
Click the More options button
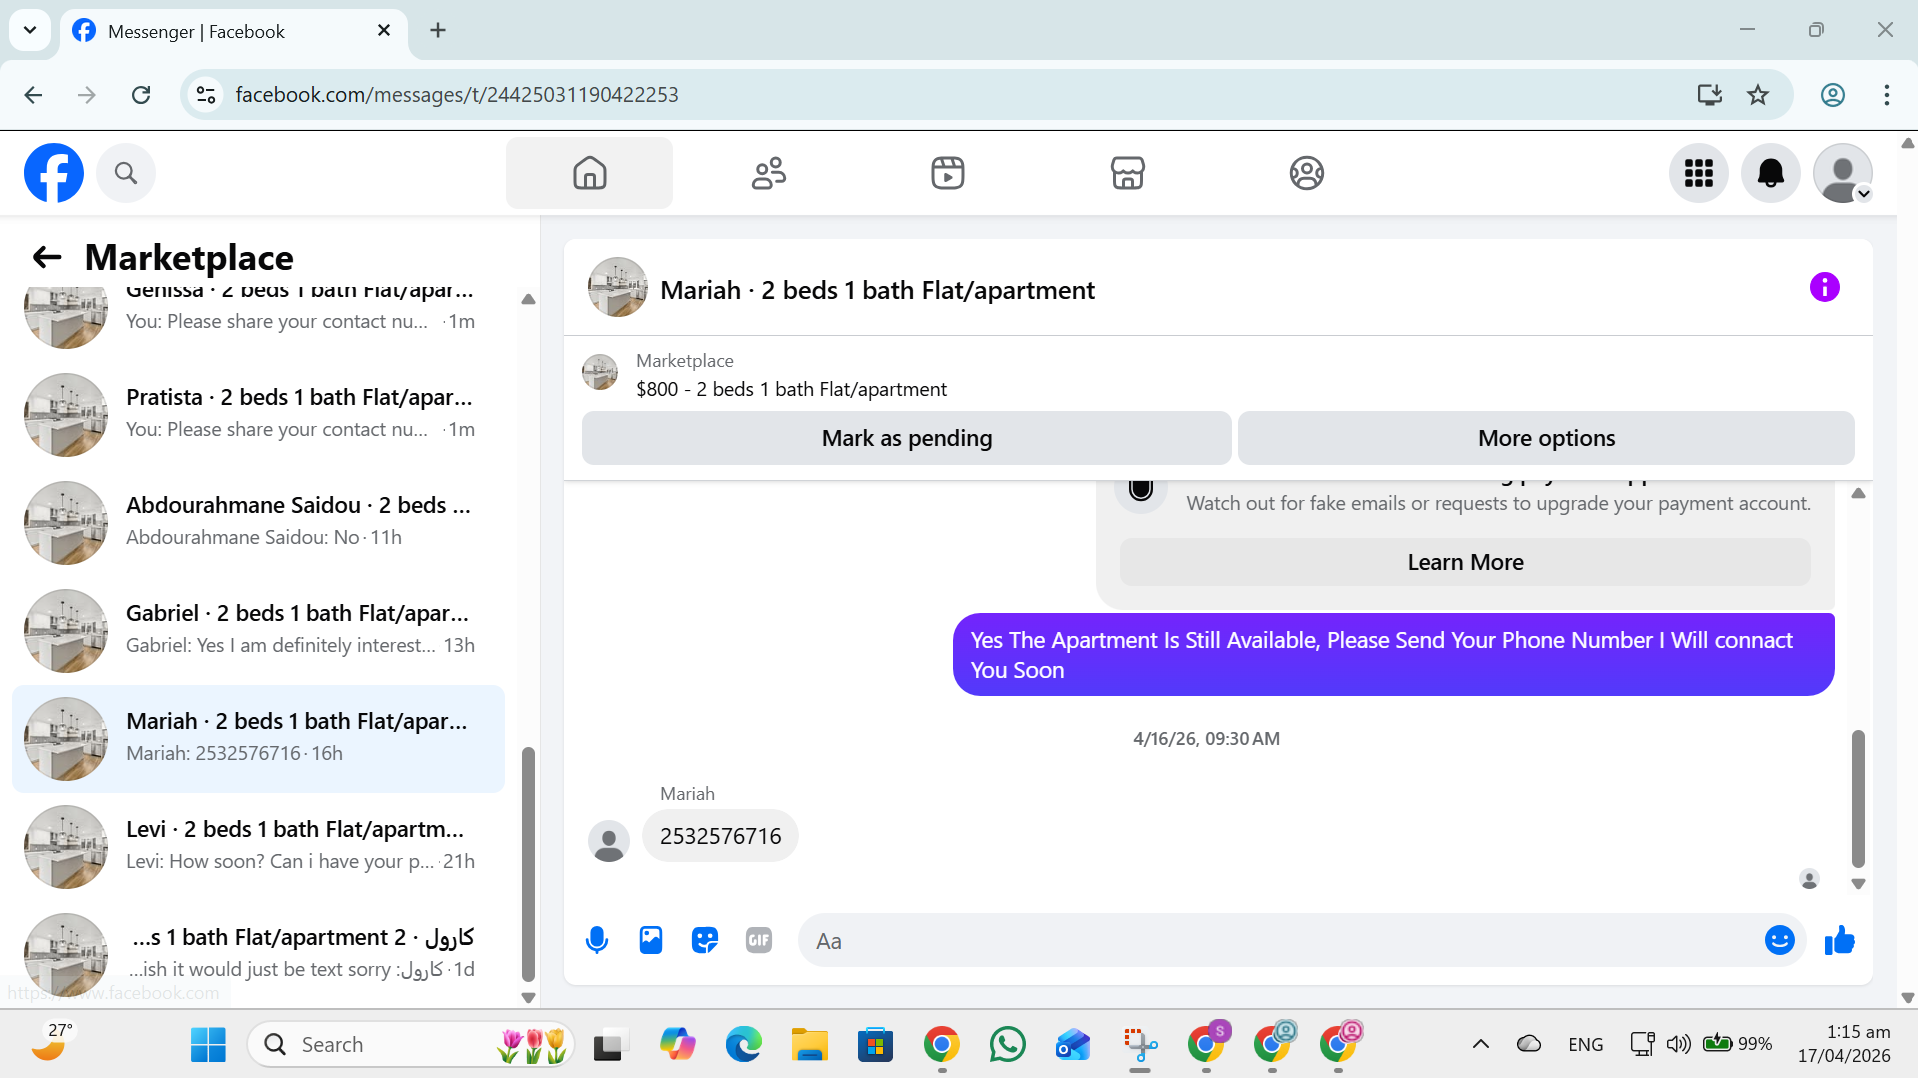pyautogui.click(x=1546, y=438)
